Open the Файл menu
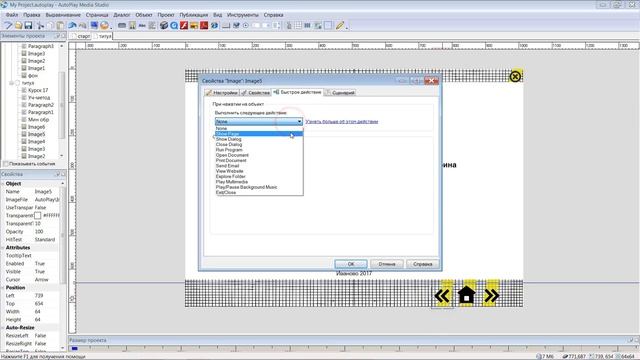 [11, 15]
